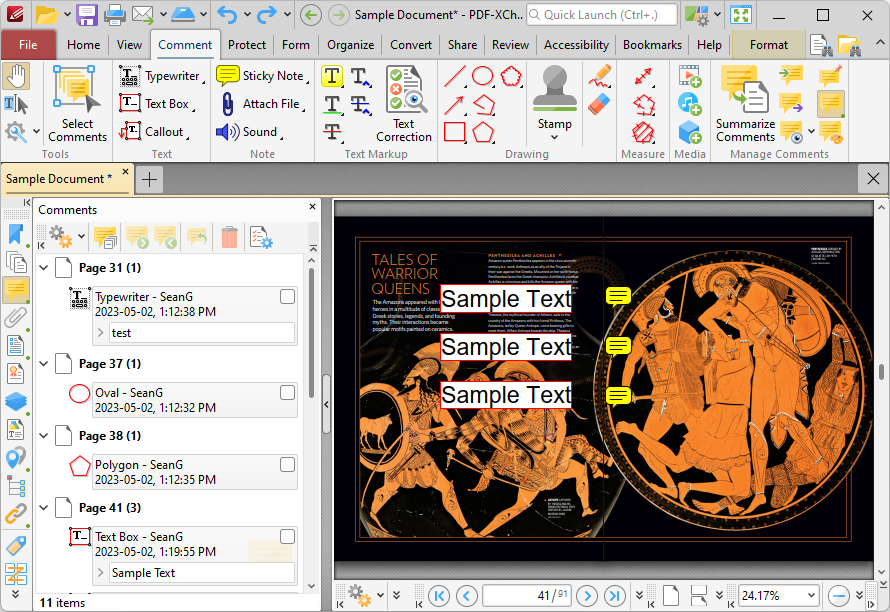Choose the Callout tool
Screen dimensions: 890x612
[x=153, y=132]
